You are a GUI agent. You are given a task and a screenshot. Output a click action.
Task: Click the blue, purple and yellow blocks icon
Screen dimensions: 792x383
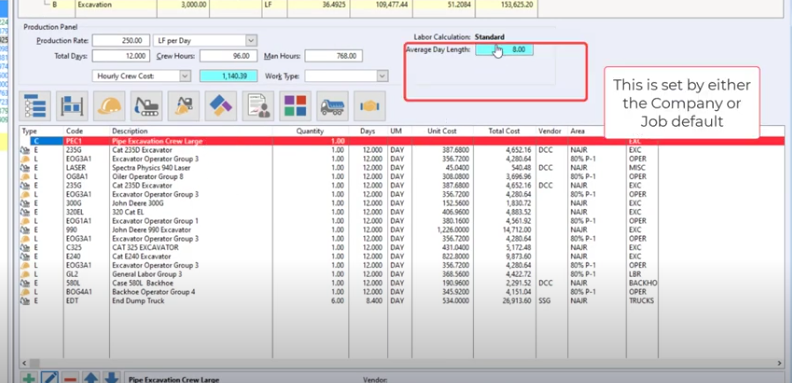221,106
